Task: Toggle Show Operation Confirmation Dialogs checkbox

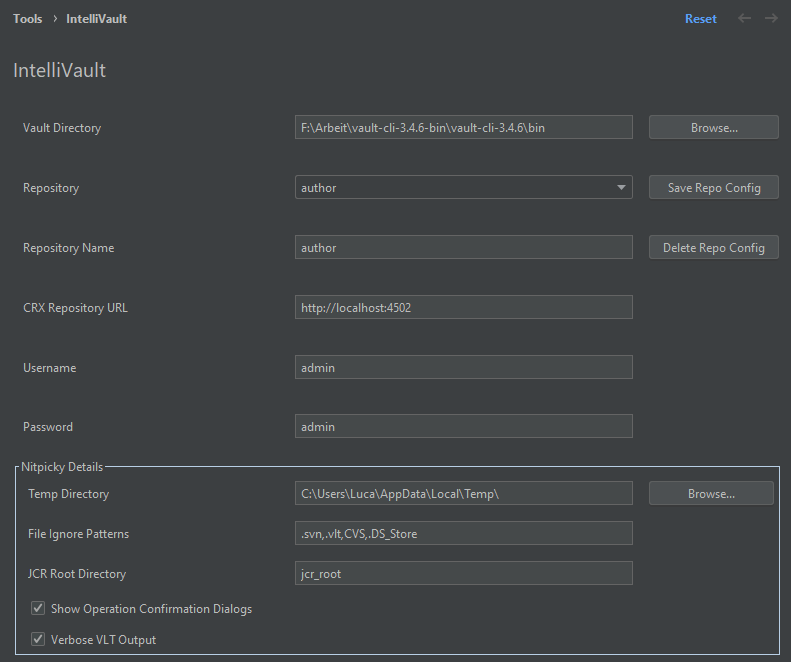Action: tap(38, 608)
